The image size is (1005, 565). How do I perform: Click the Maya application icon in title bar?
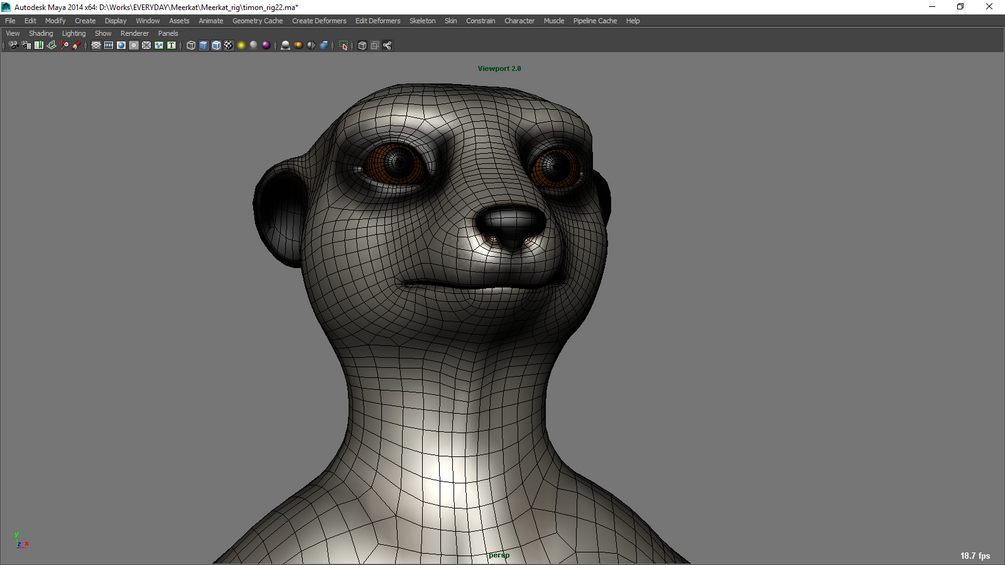[x=6, y=7]
